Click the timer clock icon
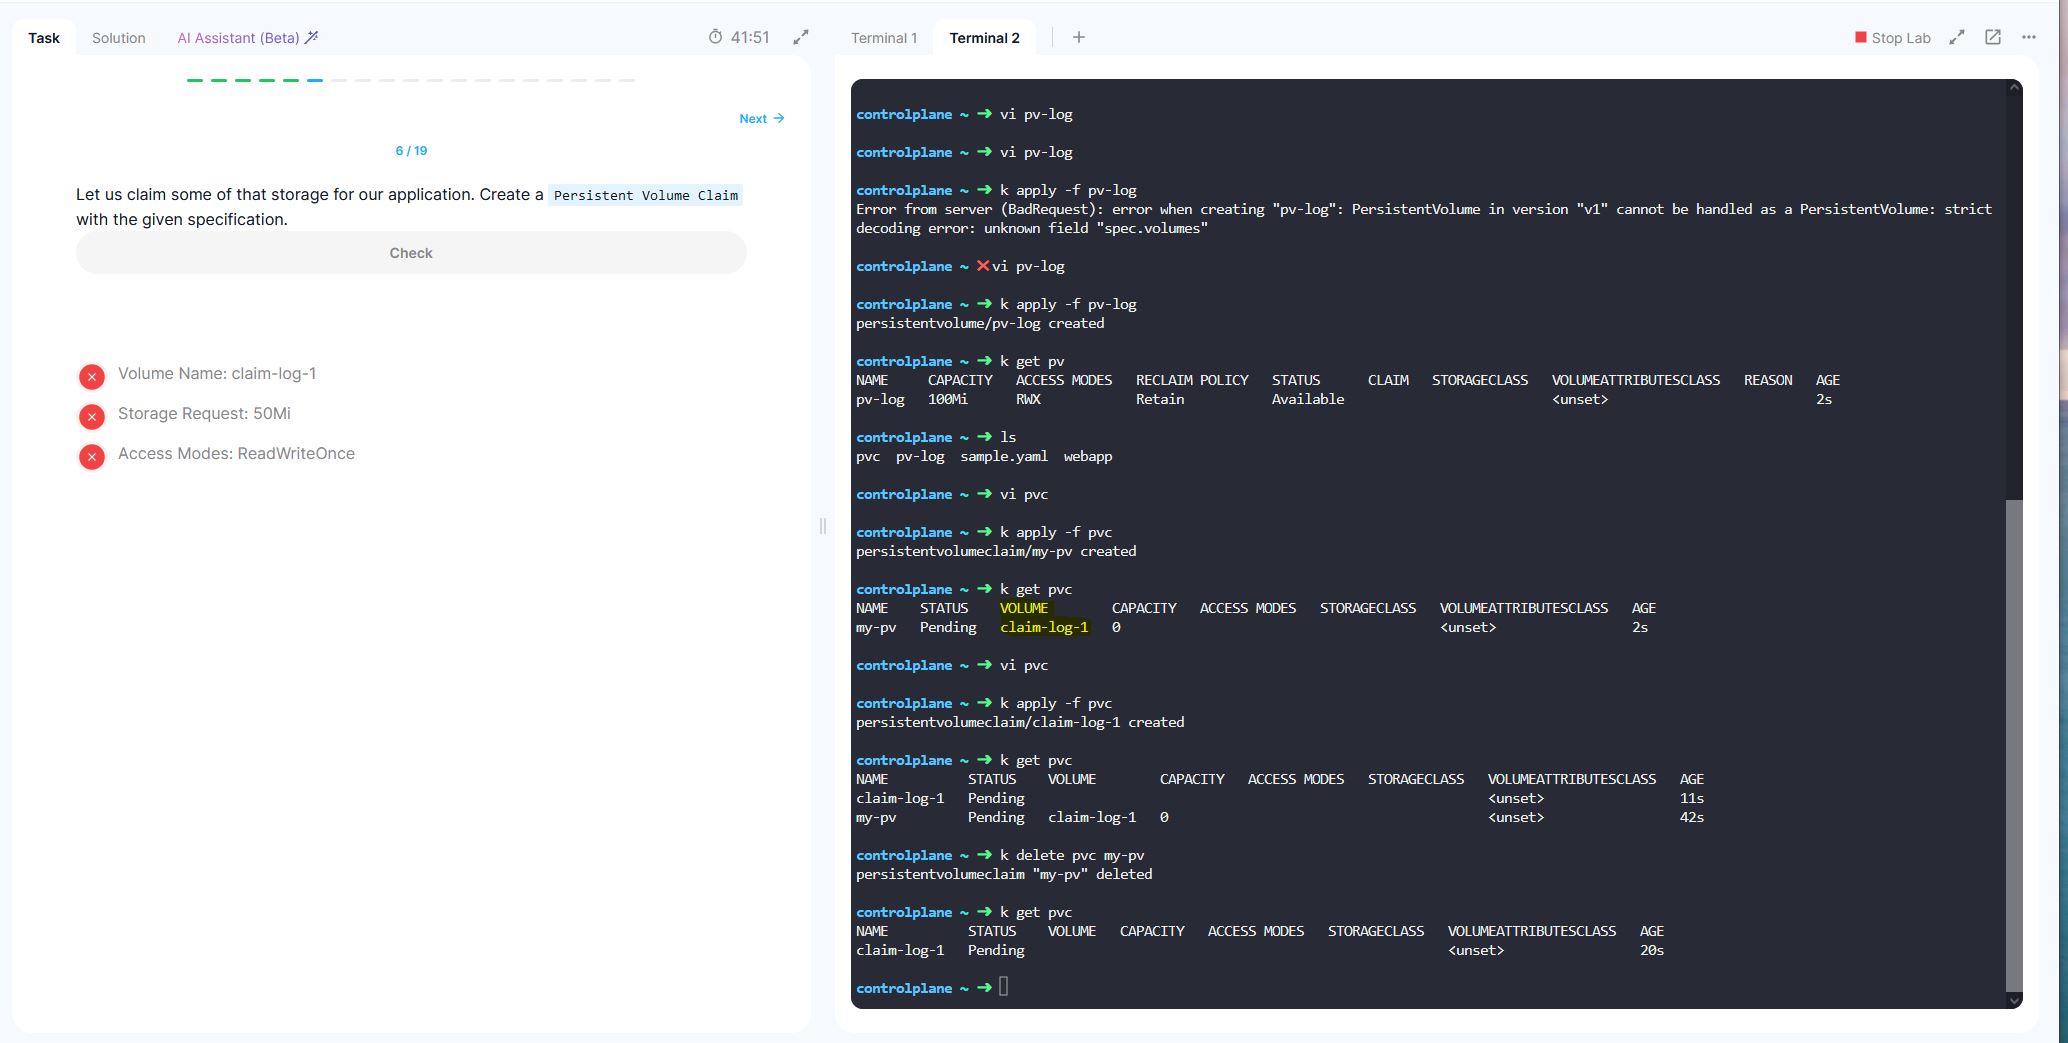Screen dimensions: 2068x1043 (x=715, y=38)
